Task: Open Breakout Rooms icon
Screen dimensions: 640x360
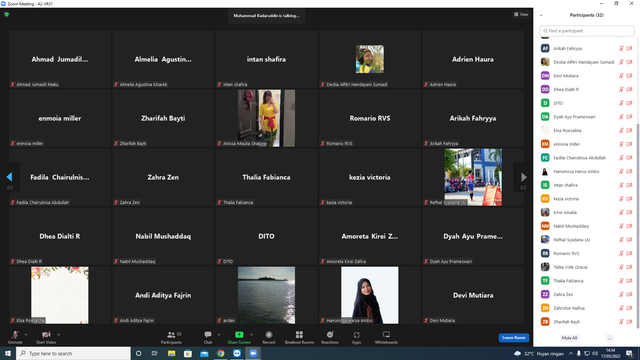Action: pyautogui.click(x=299, y=335)
